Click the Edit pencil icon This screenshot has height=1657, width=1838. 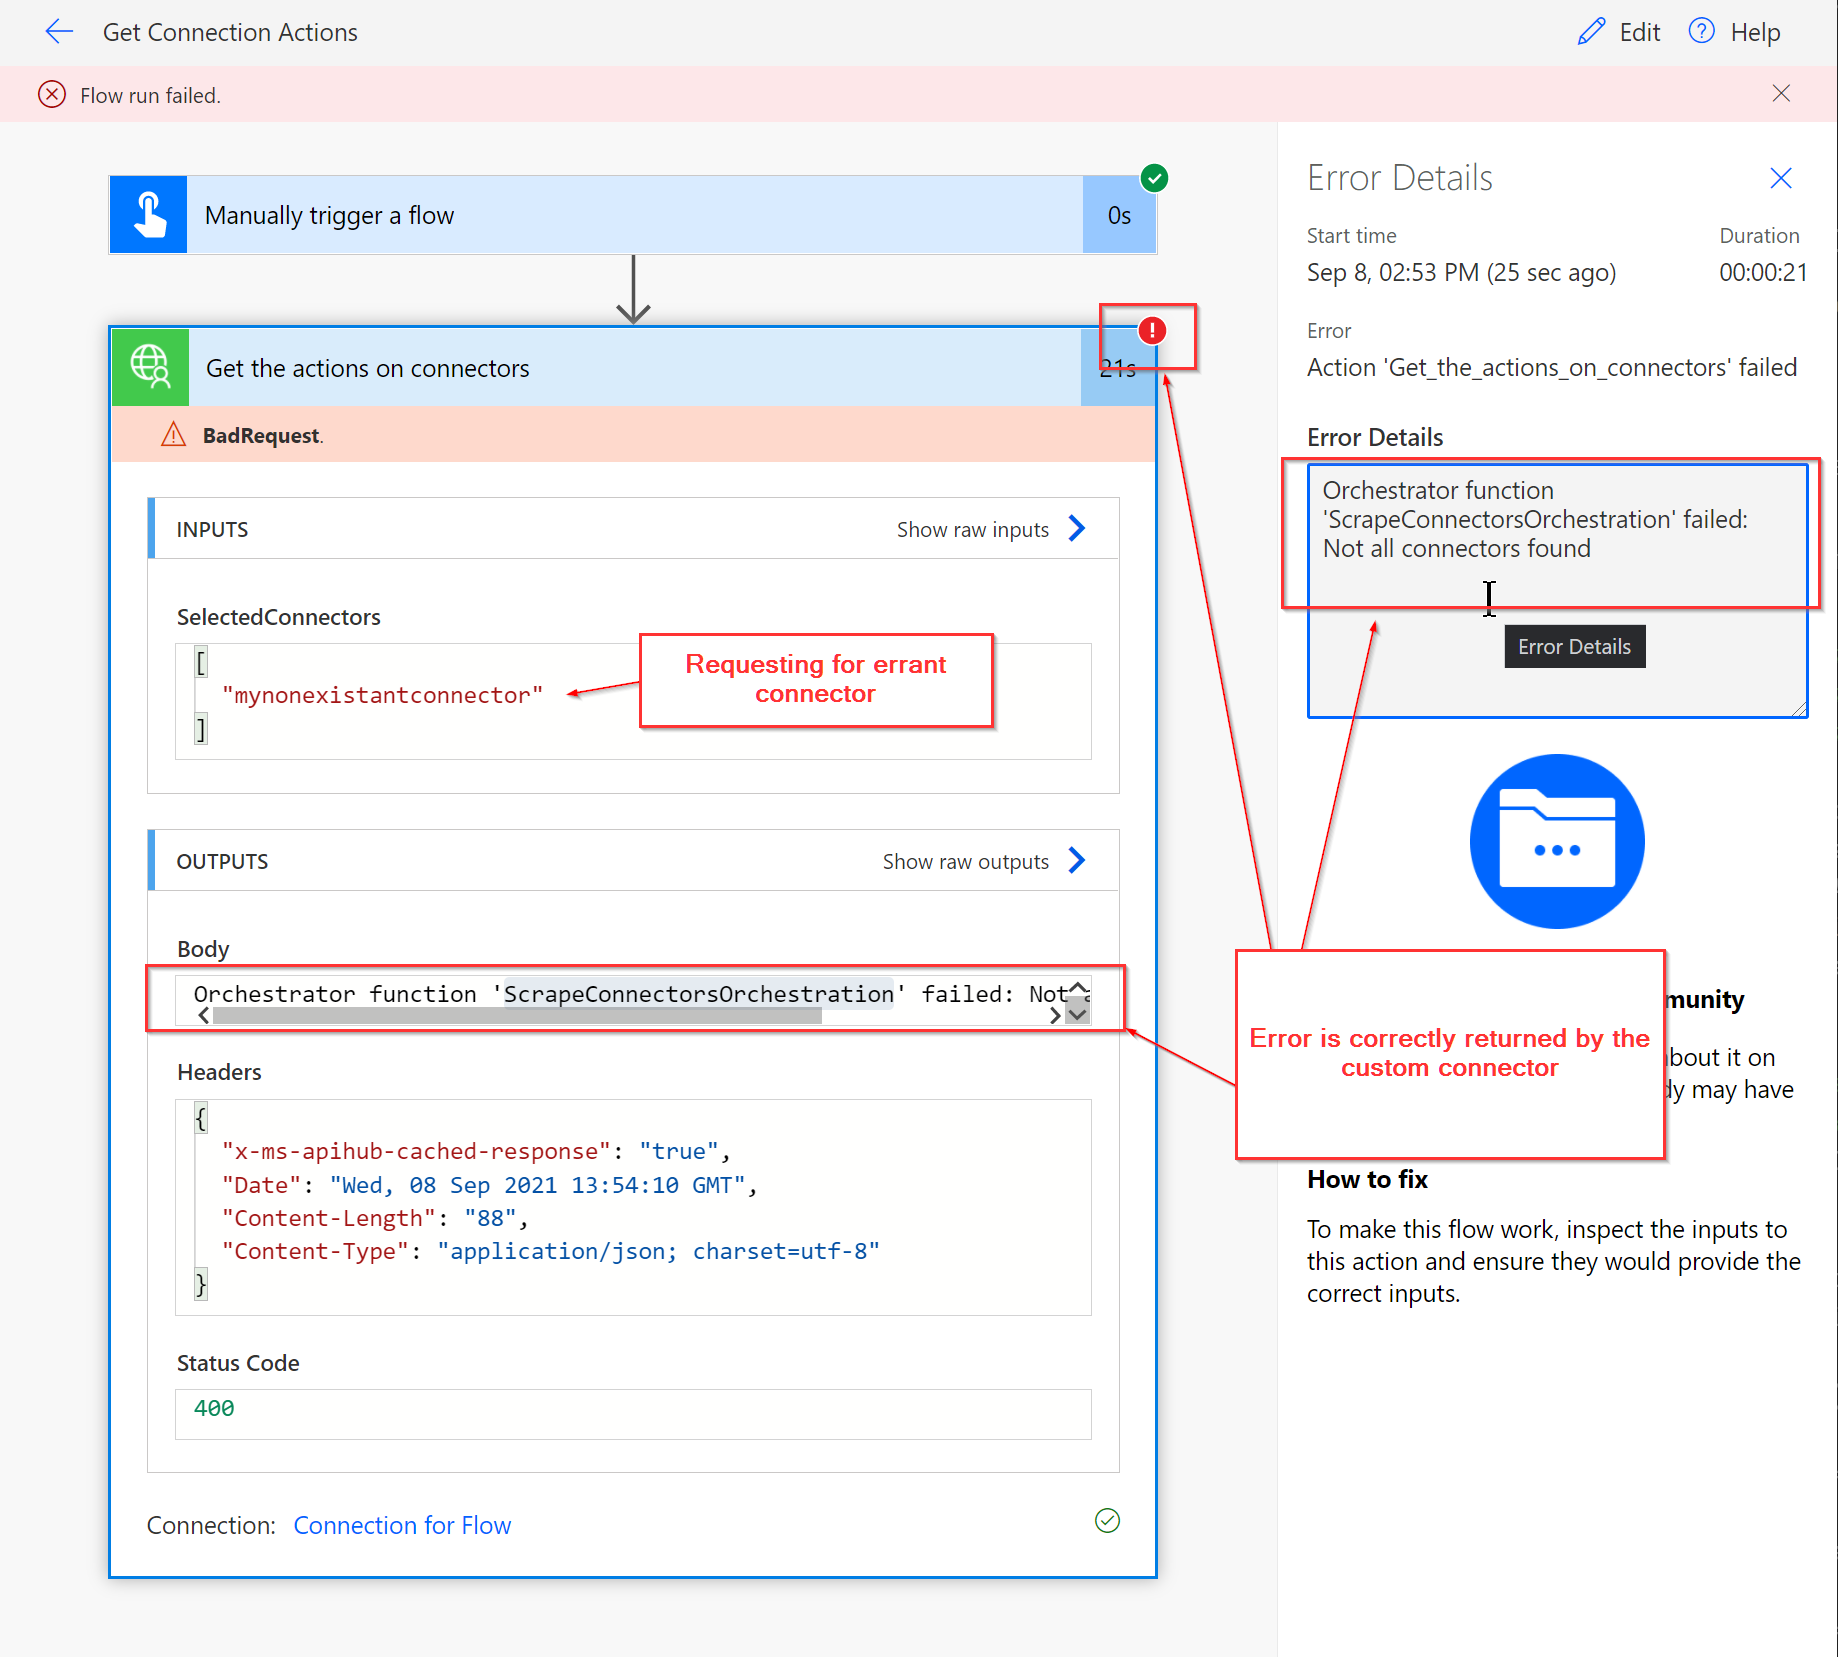(x=1590, y=32)
